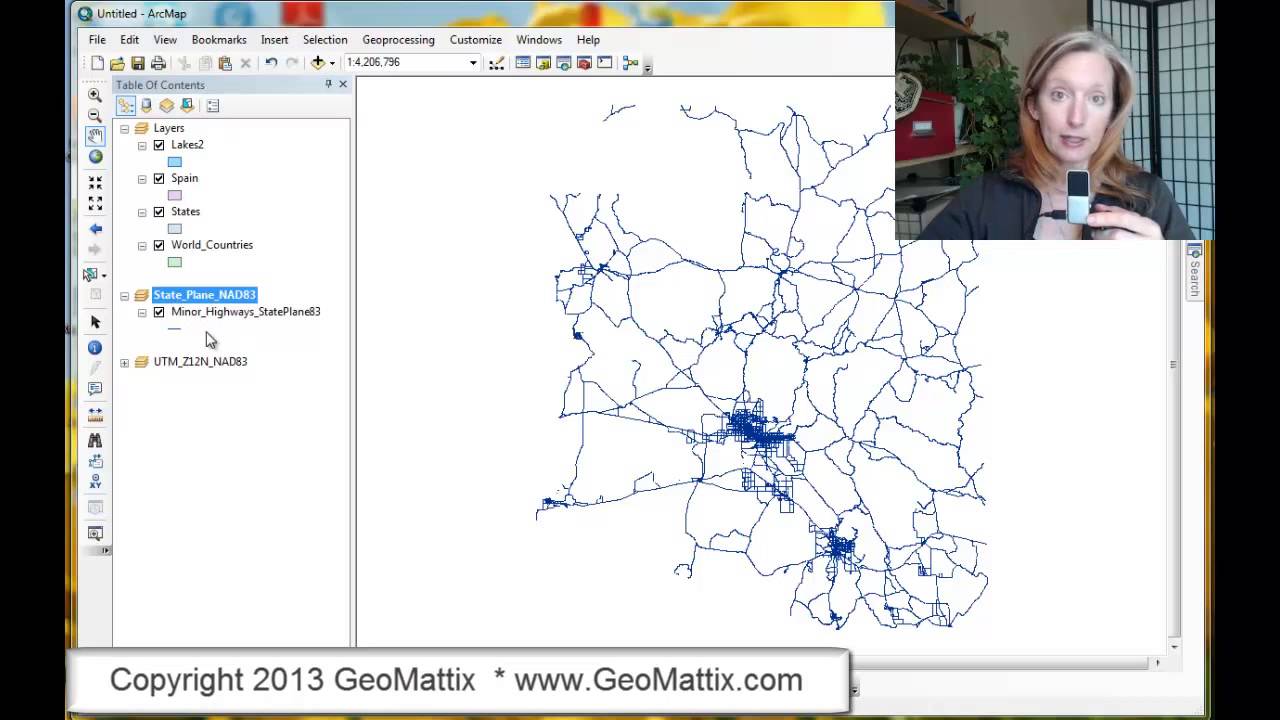The image size is (1280, 720).
Task: Collapse the States layer legend
Action: [142, 213]
